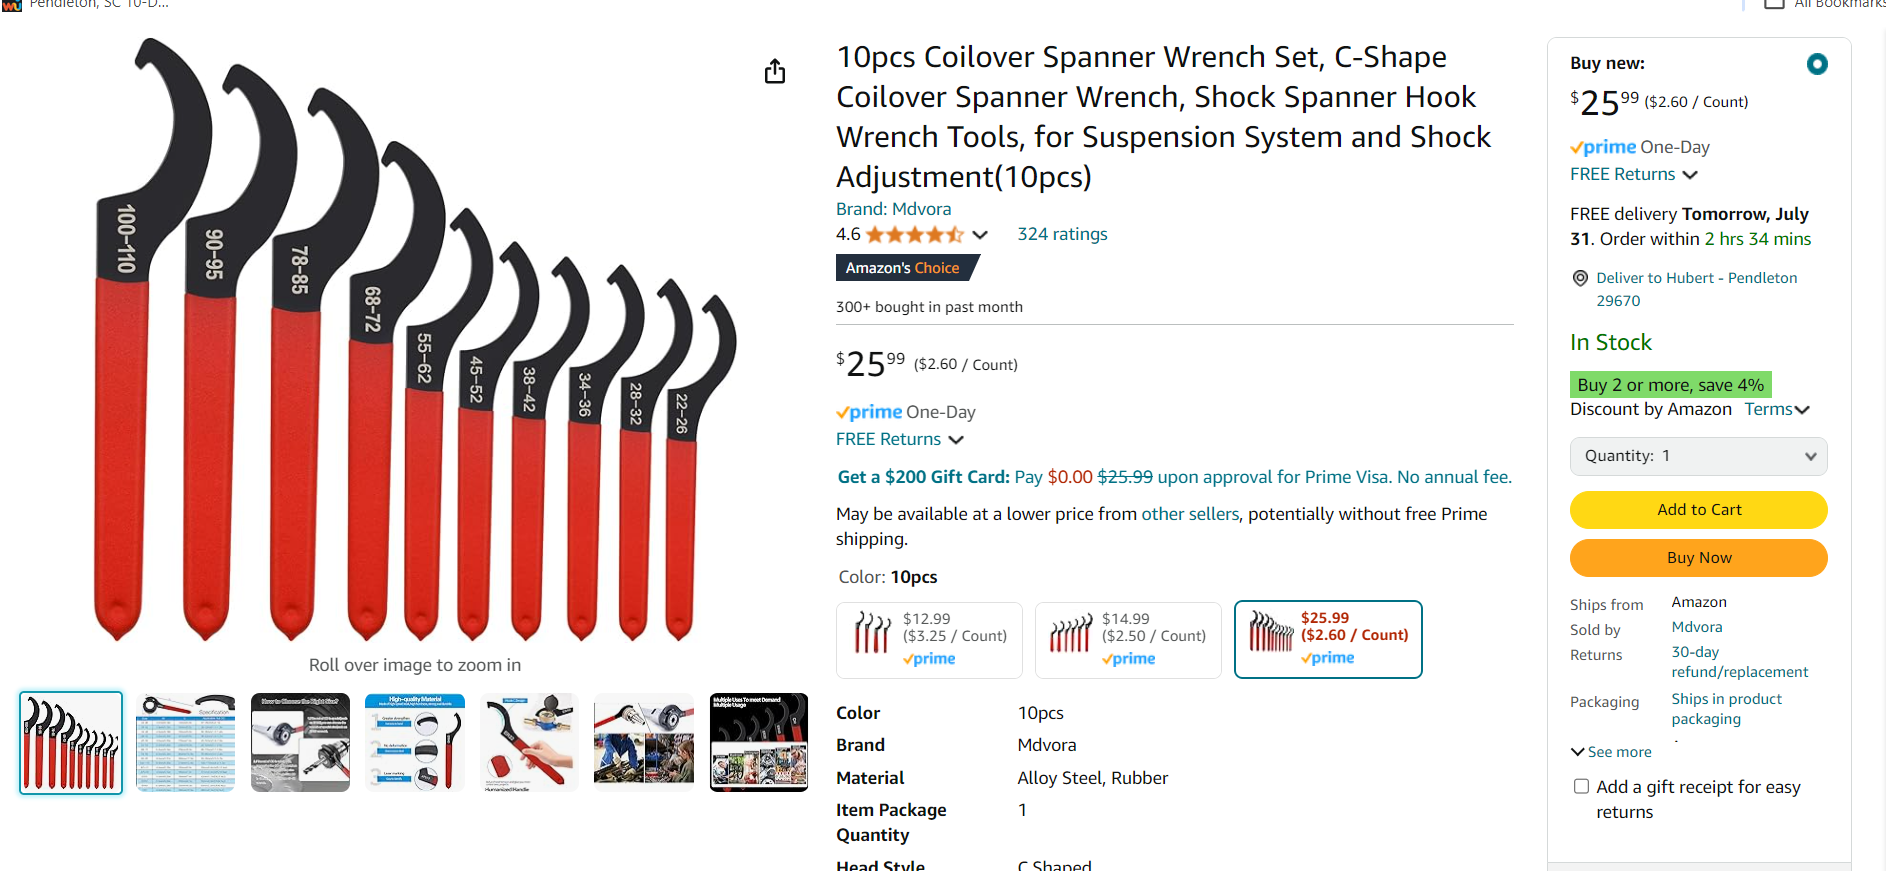Select the Buy new radio button

(1817, 64)
